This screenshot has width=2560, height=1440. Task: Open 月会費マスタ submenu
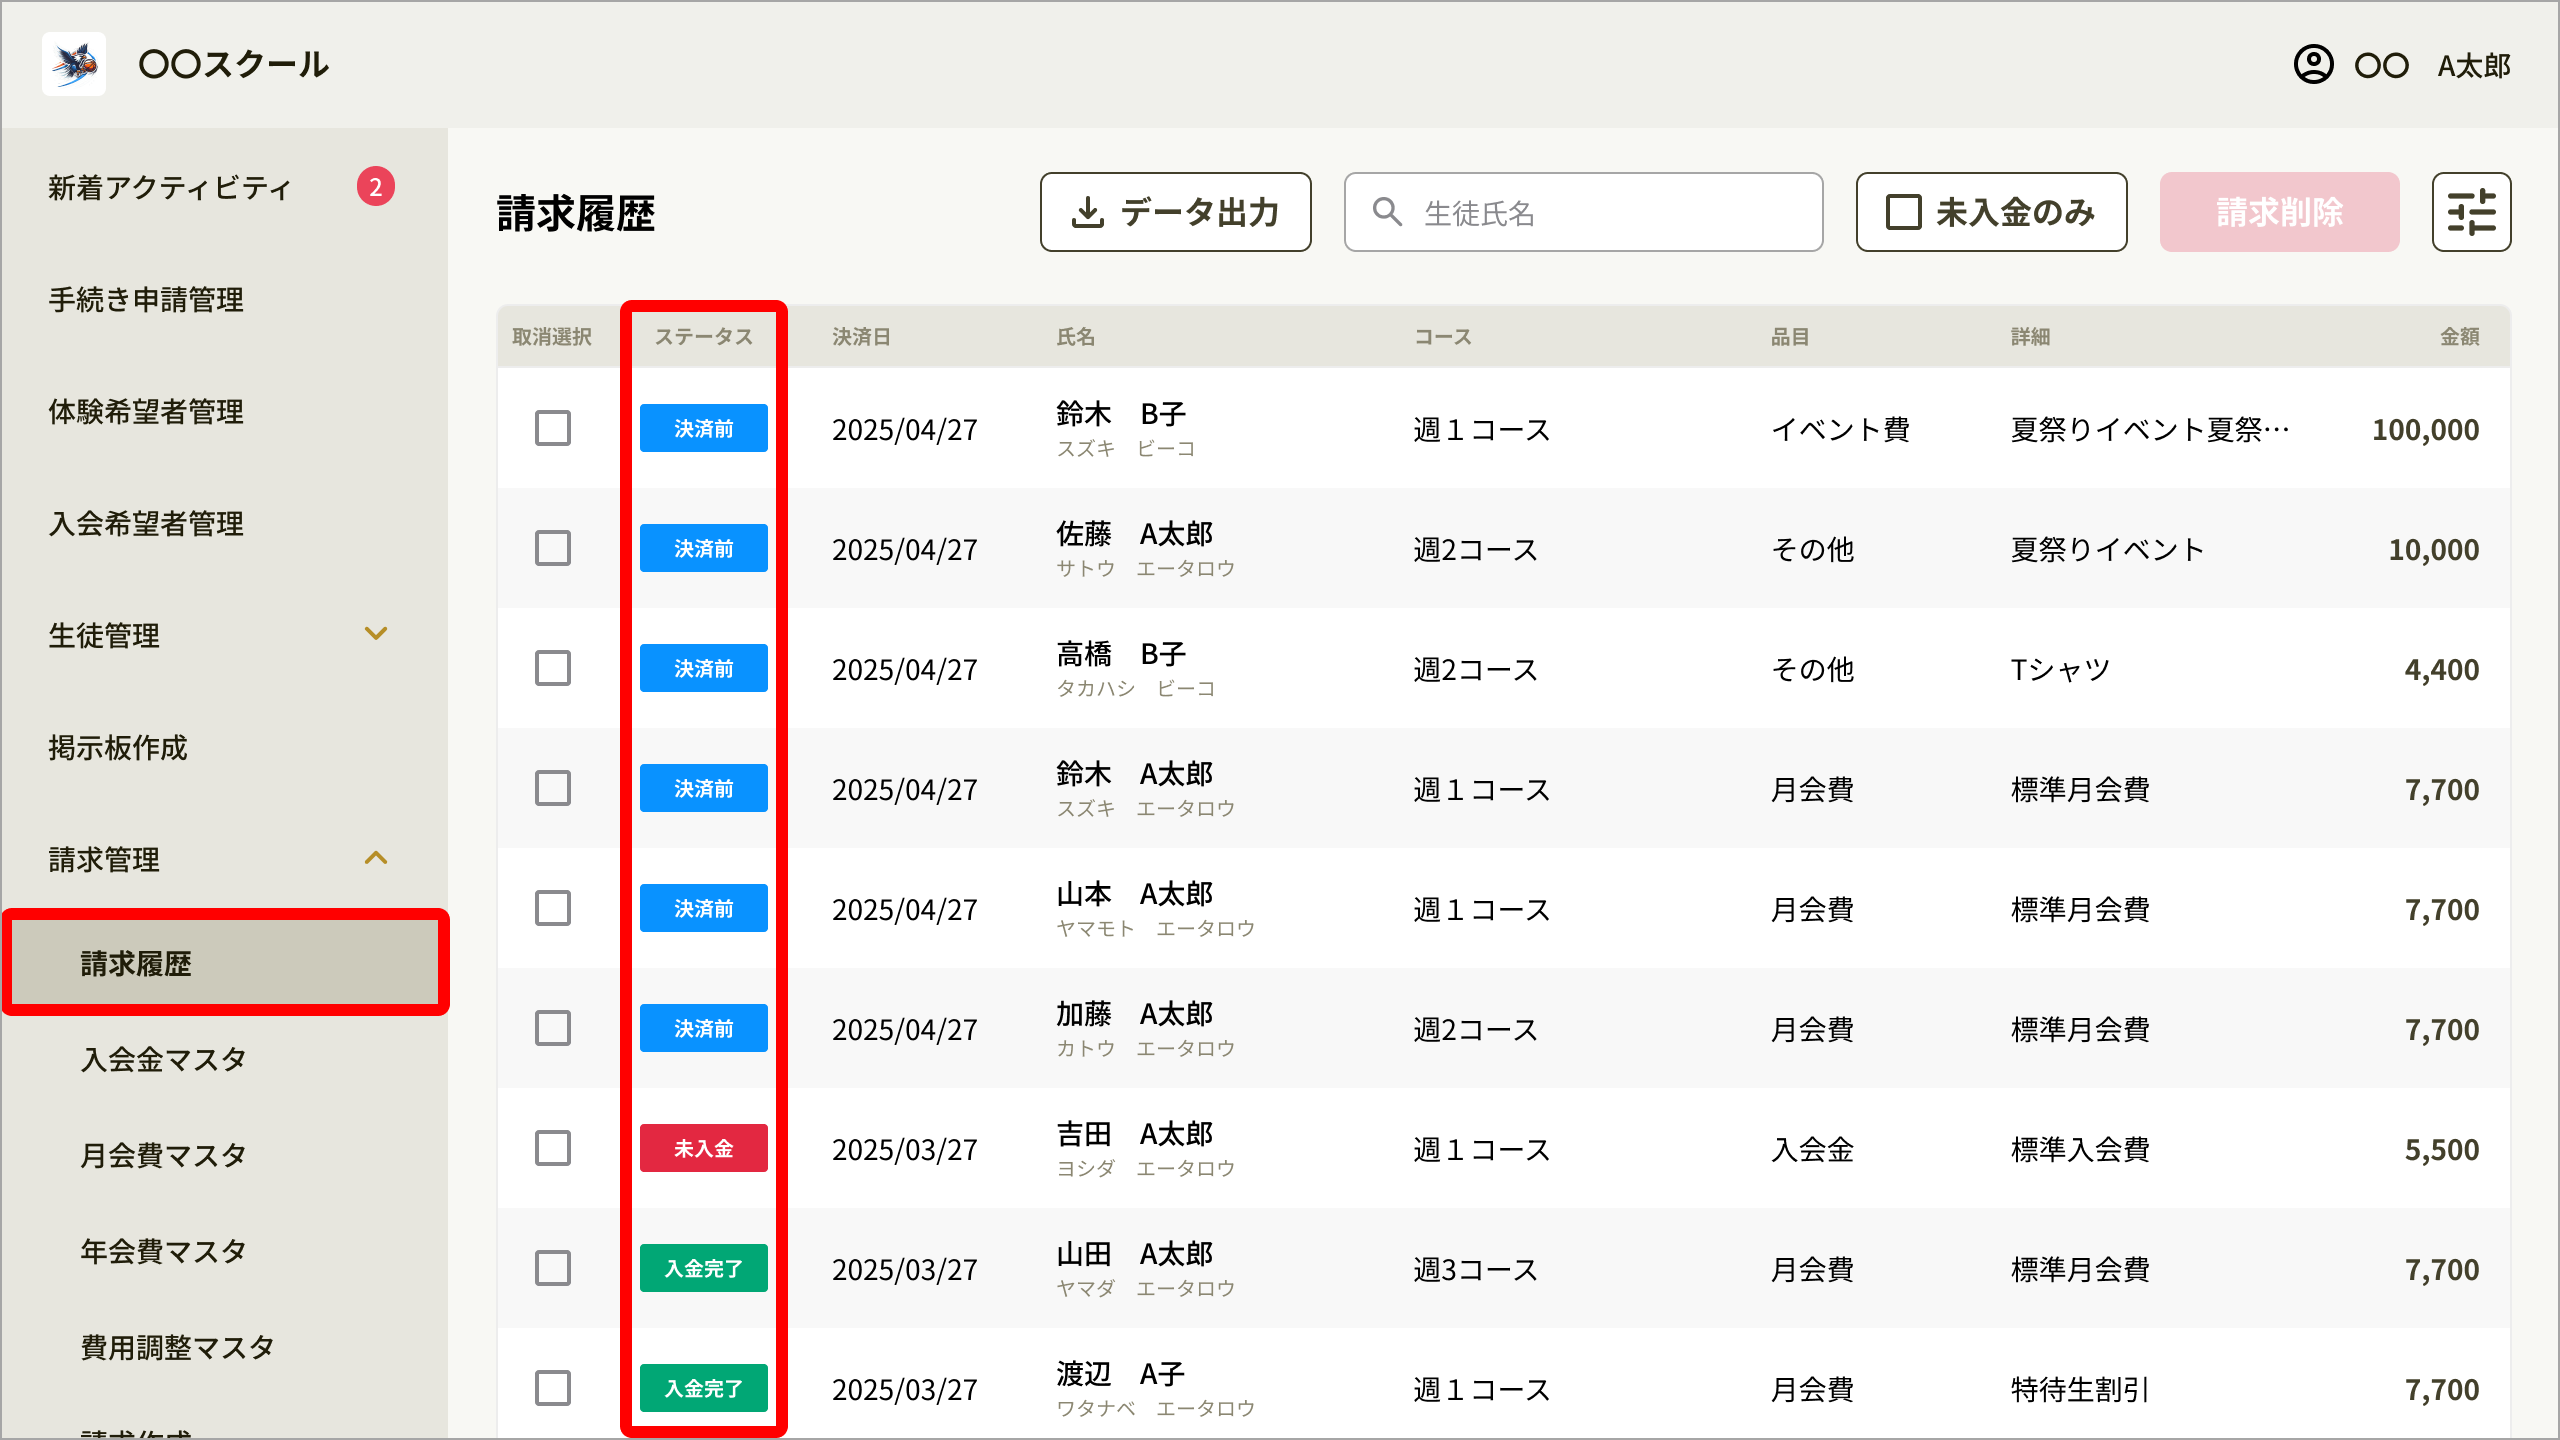click(164, 1156)
